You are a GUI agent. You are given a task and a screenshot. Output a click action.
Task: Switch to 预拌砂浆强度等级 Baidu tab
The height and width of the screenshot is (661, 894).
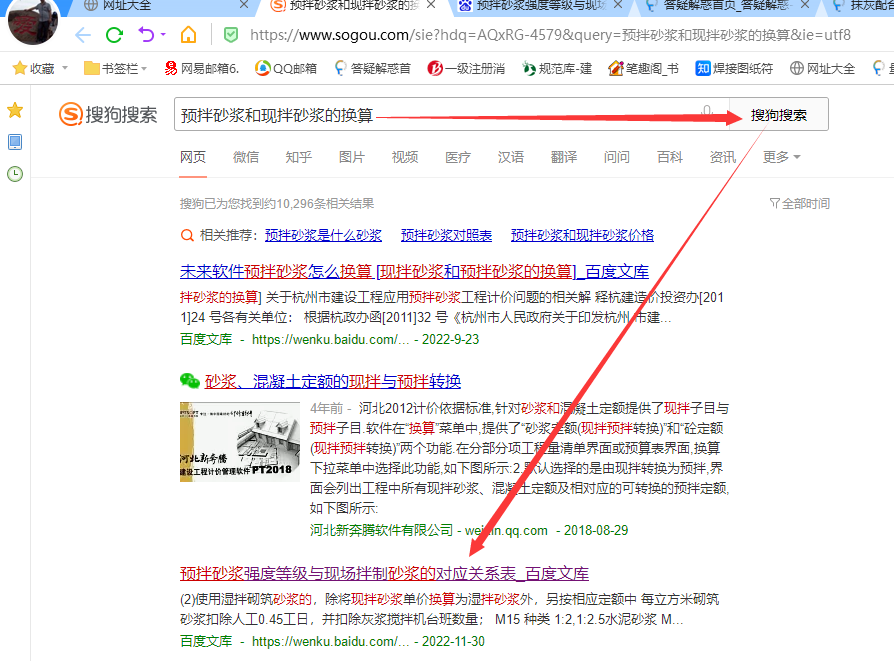pos(533,6)
